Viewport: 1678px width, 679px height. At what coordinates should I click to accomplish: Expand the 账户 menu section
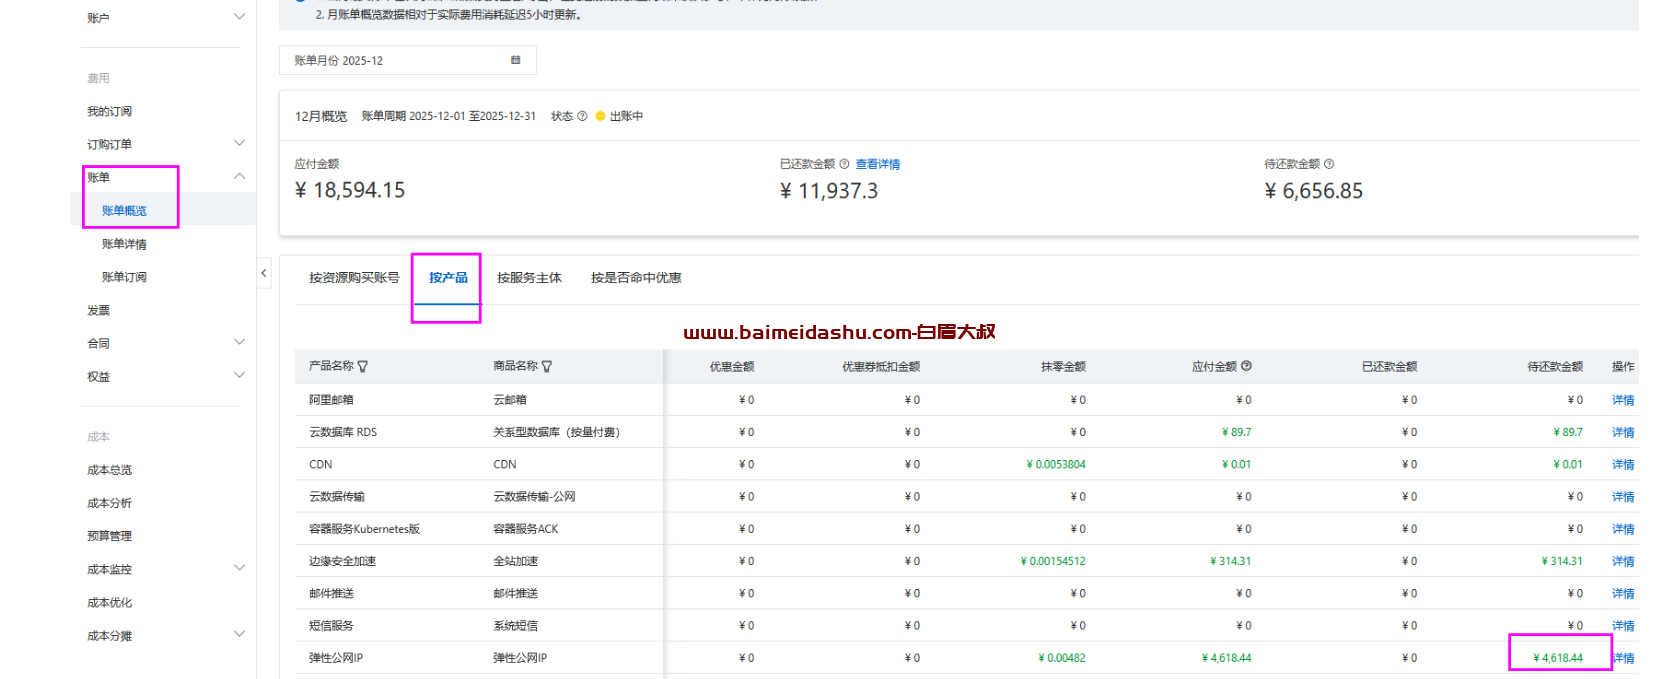pos(239,17)
